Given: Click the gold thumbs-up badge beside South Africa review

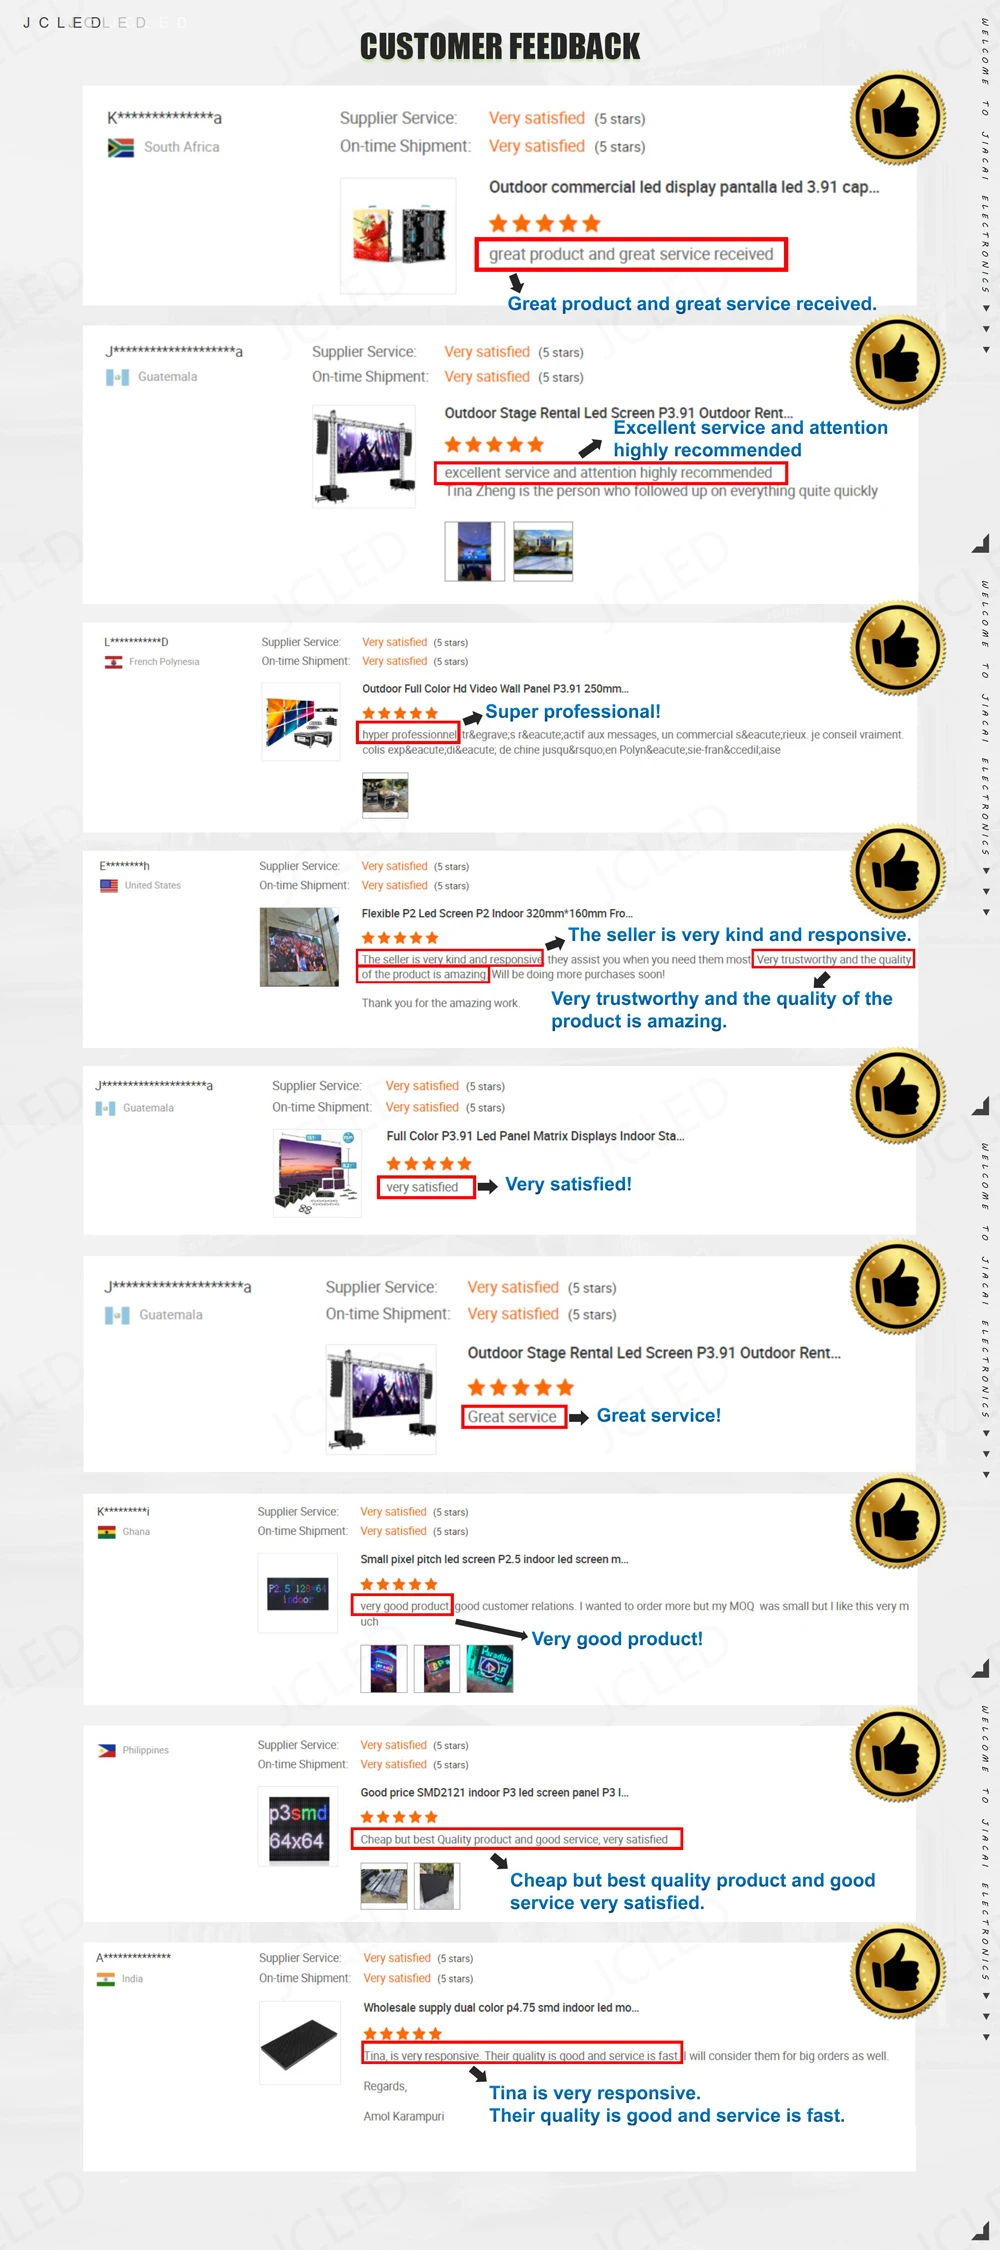Looking at the screenshot, I should tap(898, 118).
